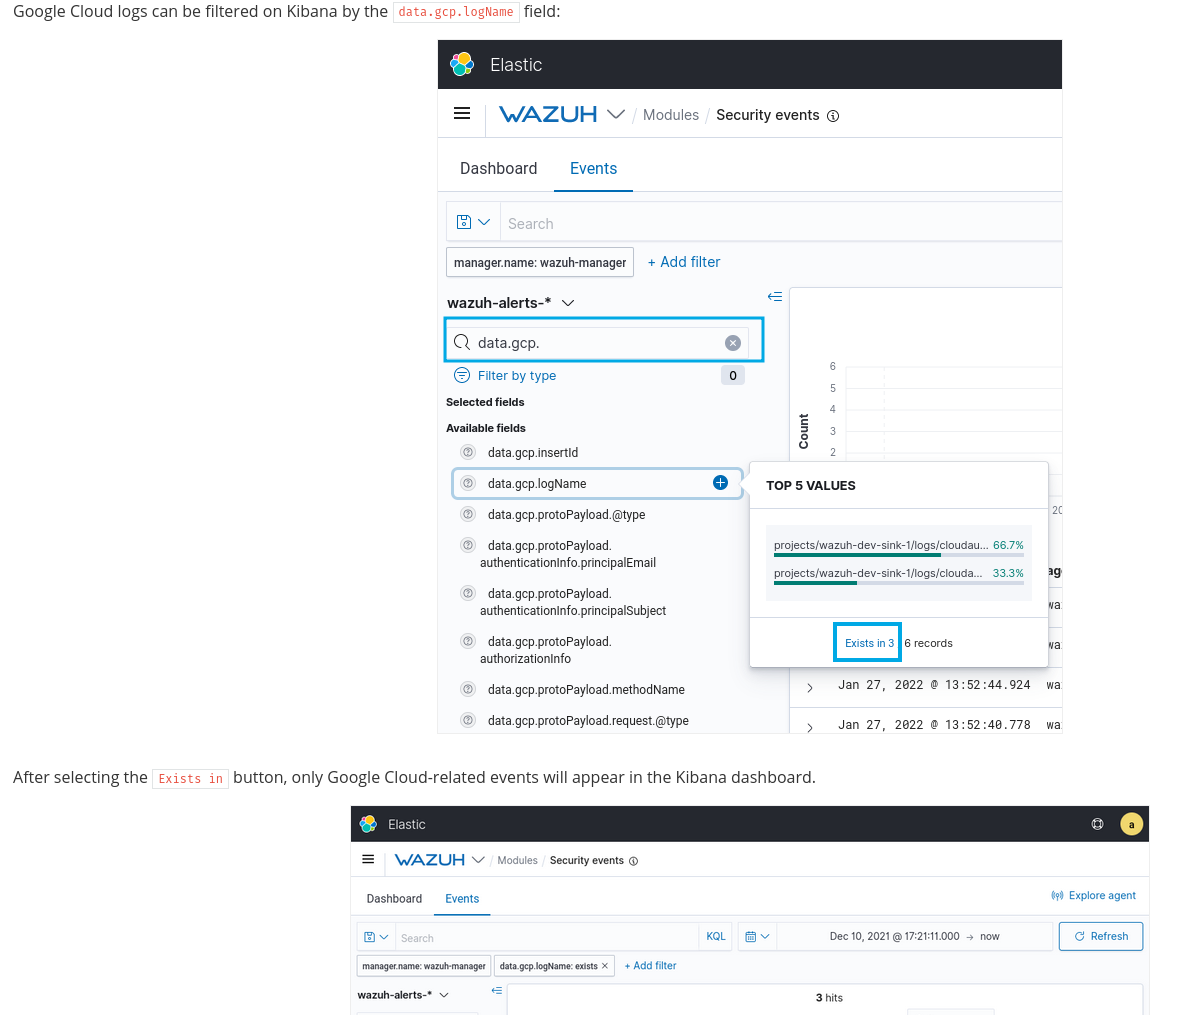Select the Events tab in the lower screenshot
1193x1015 pixels.
tap(461, 899)
